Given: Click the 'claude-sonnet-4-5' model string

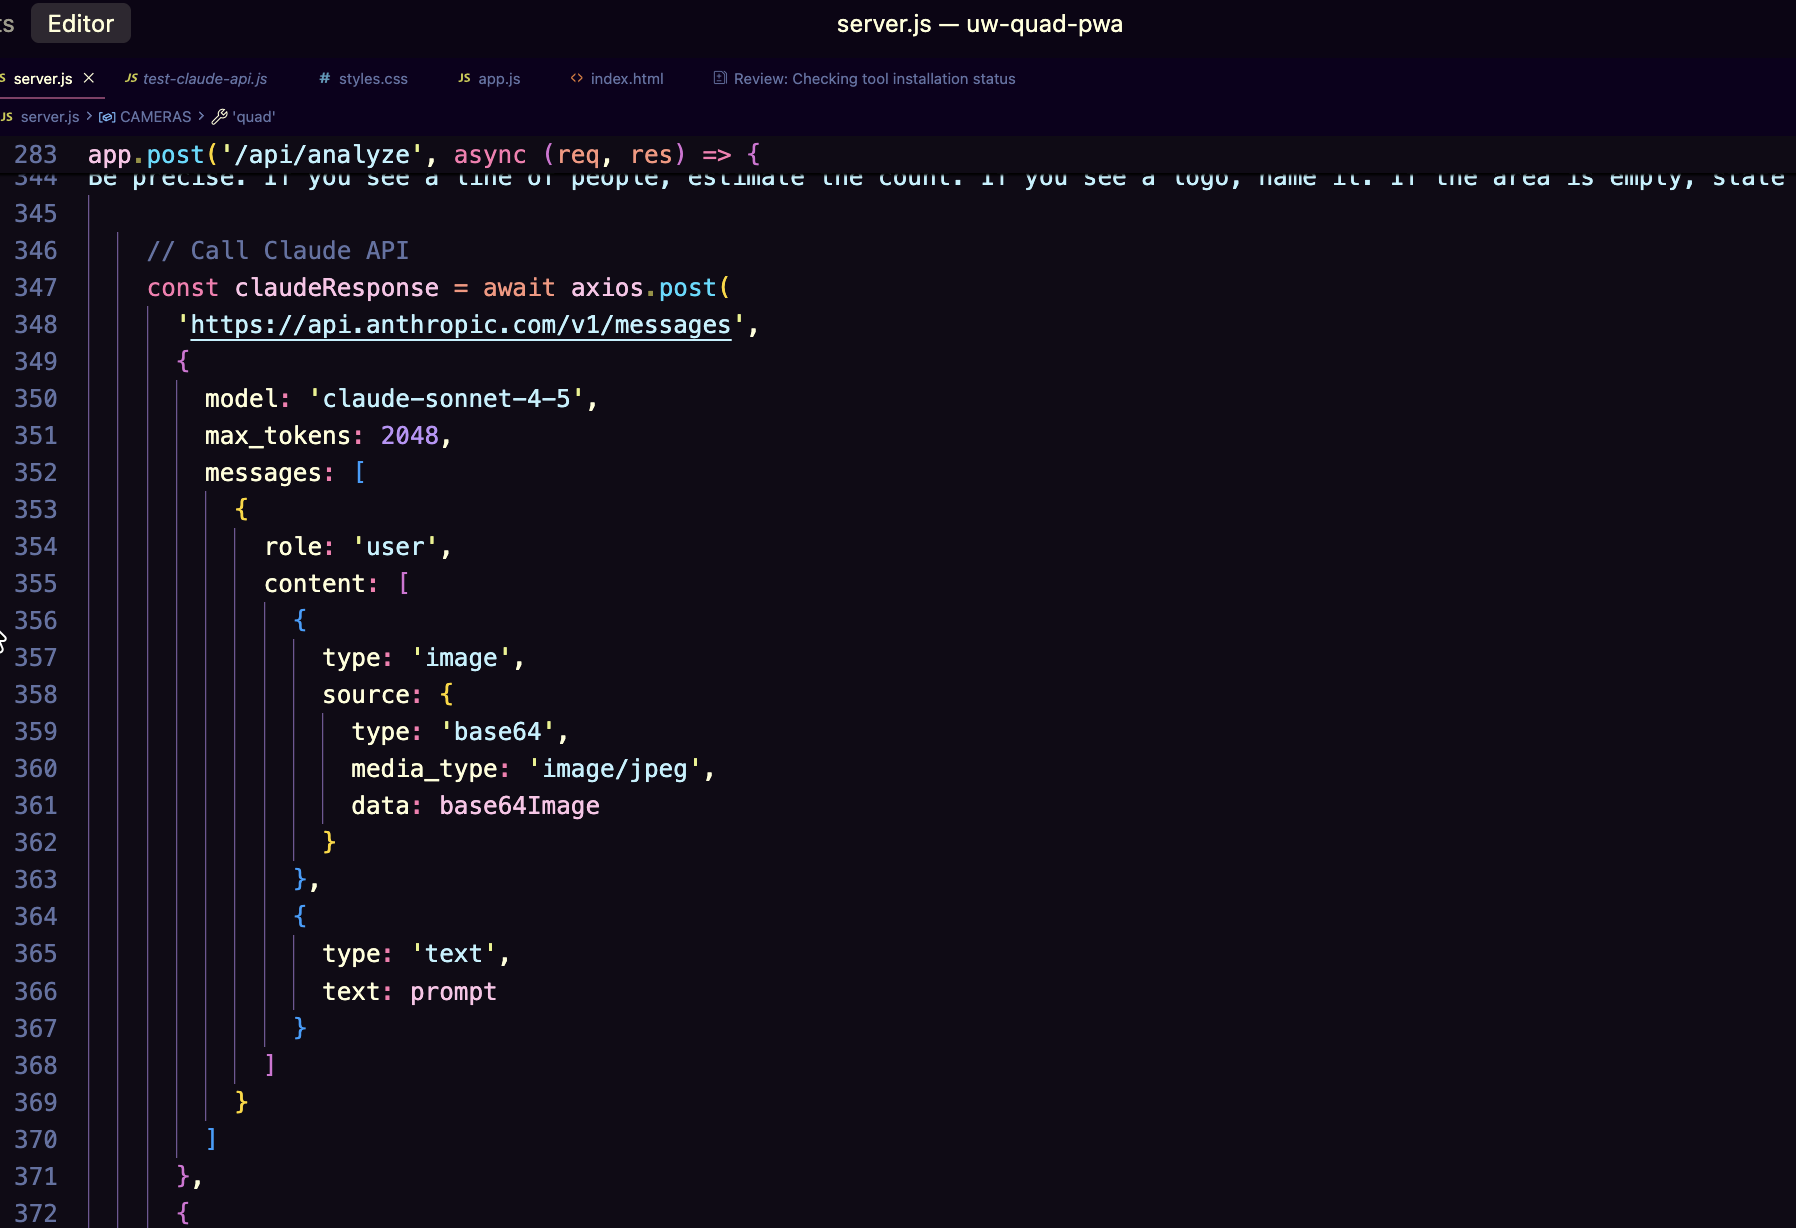Looking at the screenshot, I should point(446,399).
